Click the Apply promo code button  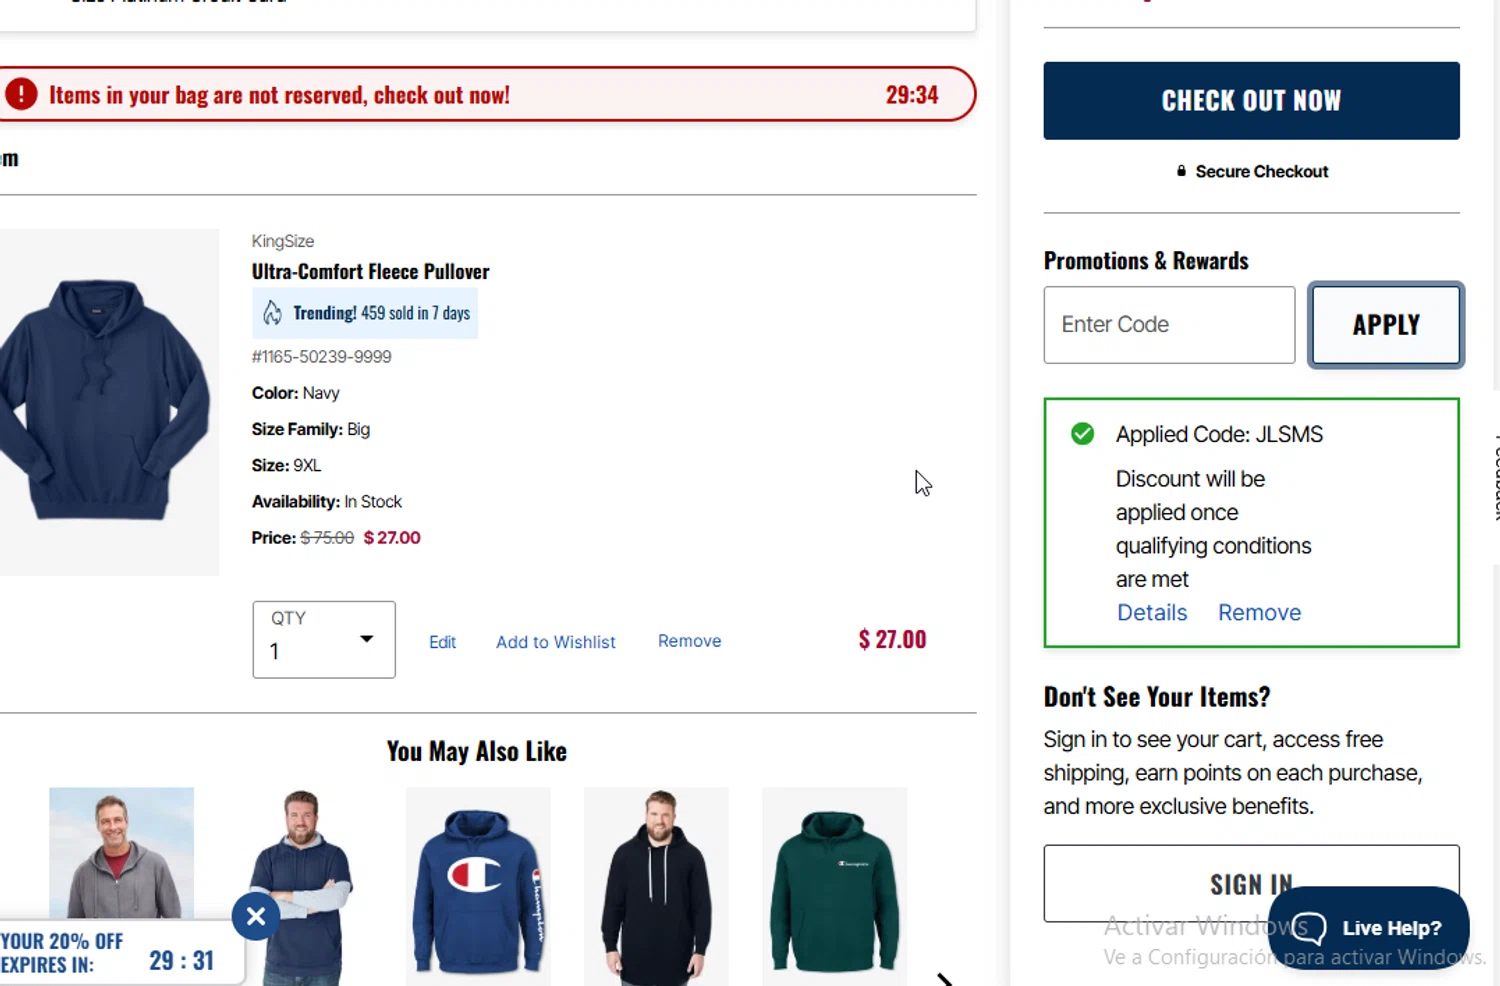1386,325
